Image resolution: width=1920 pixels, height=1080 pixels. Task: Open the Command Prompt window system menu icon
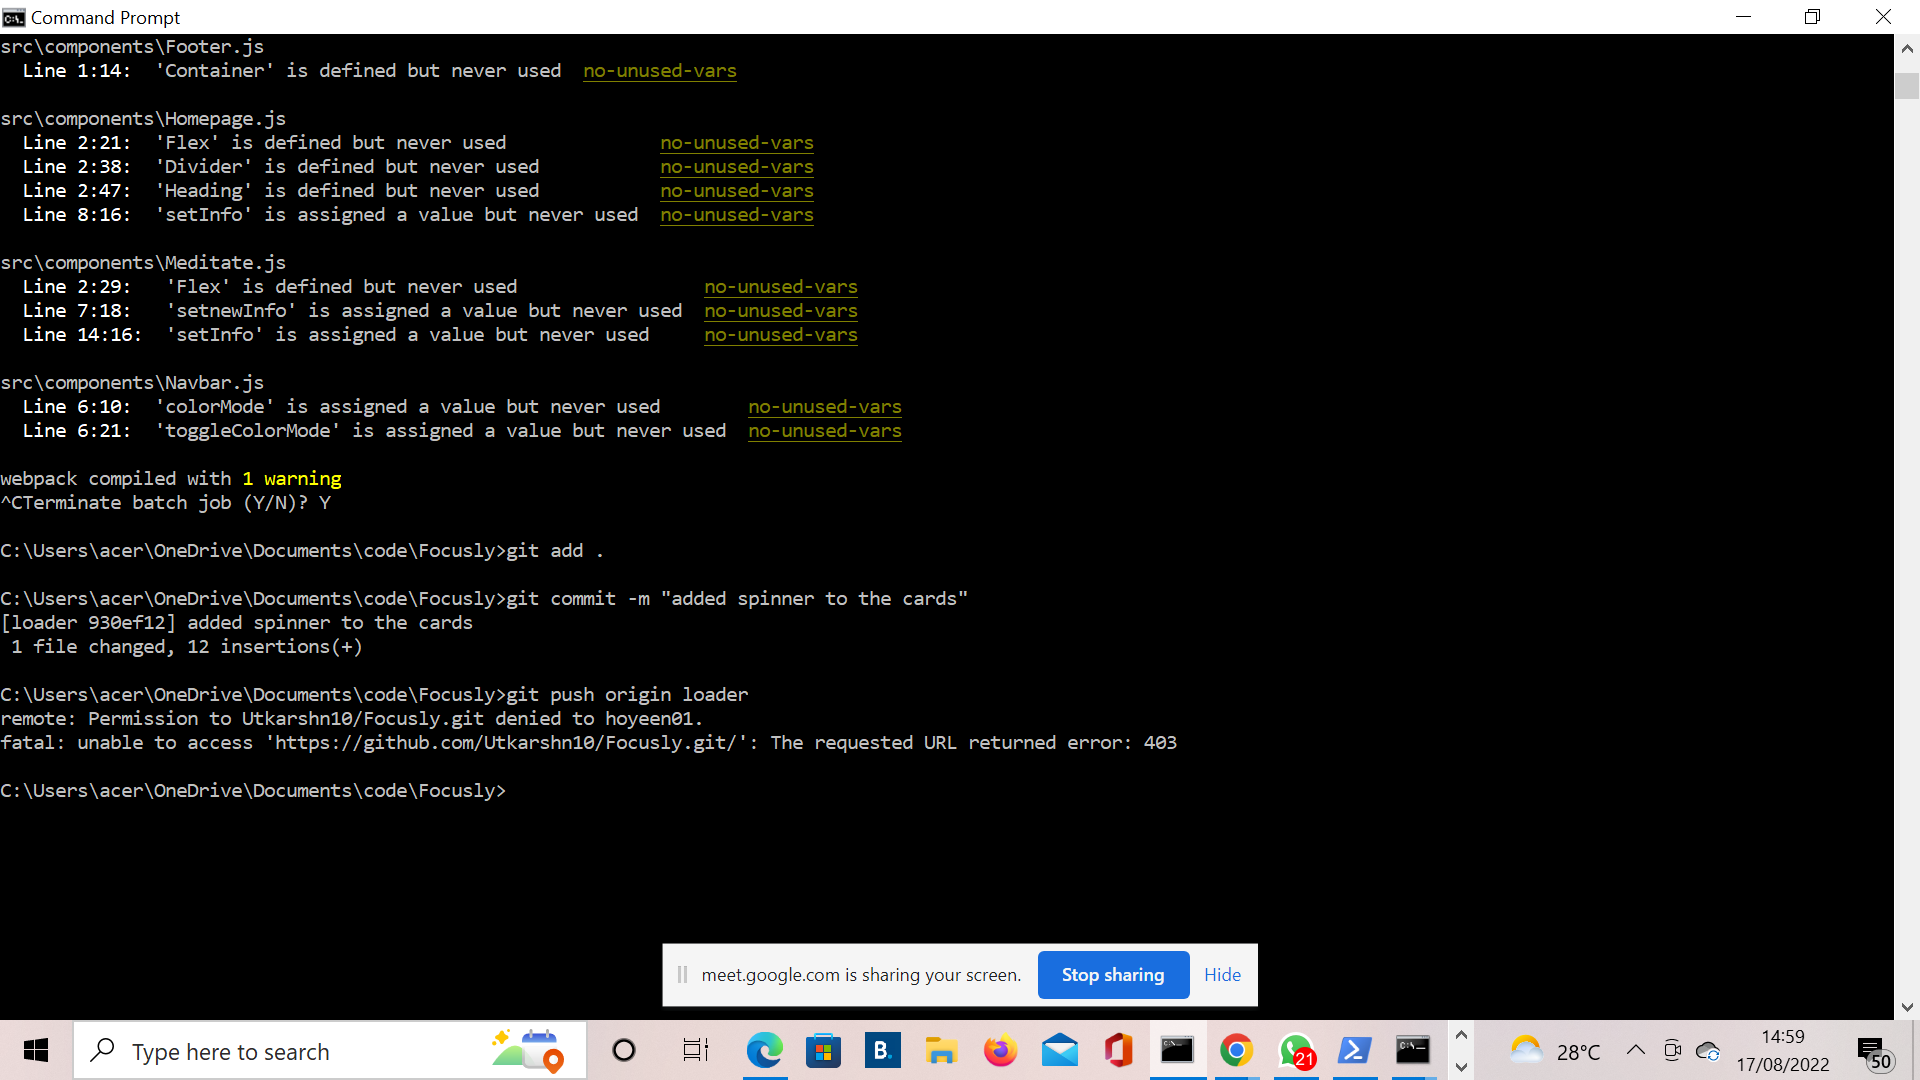click(x=13, y=17)
